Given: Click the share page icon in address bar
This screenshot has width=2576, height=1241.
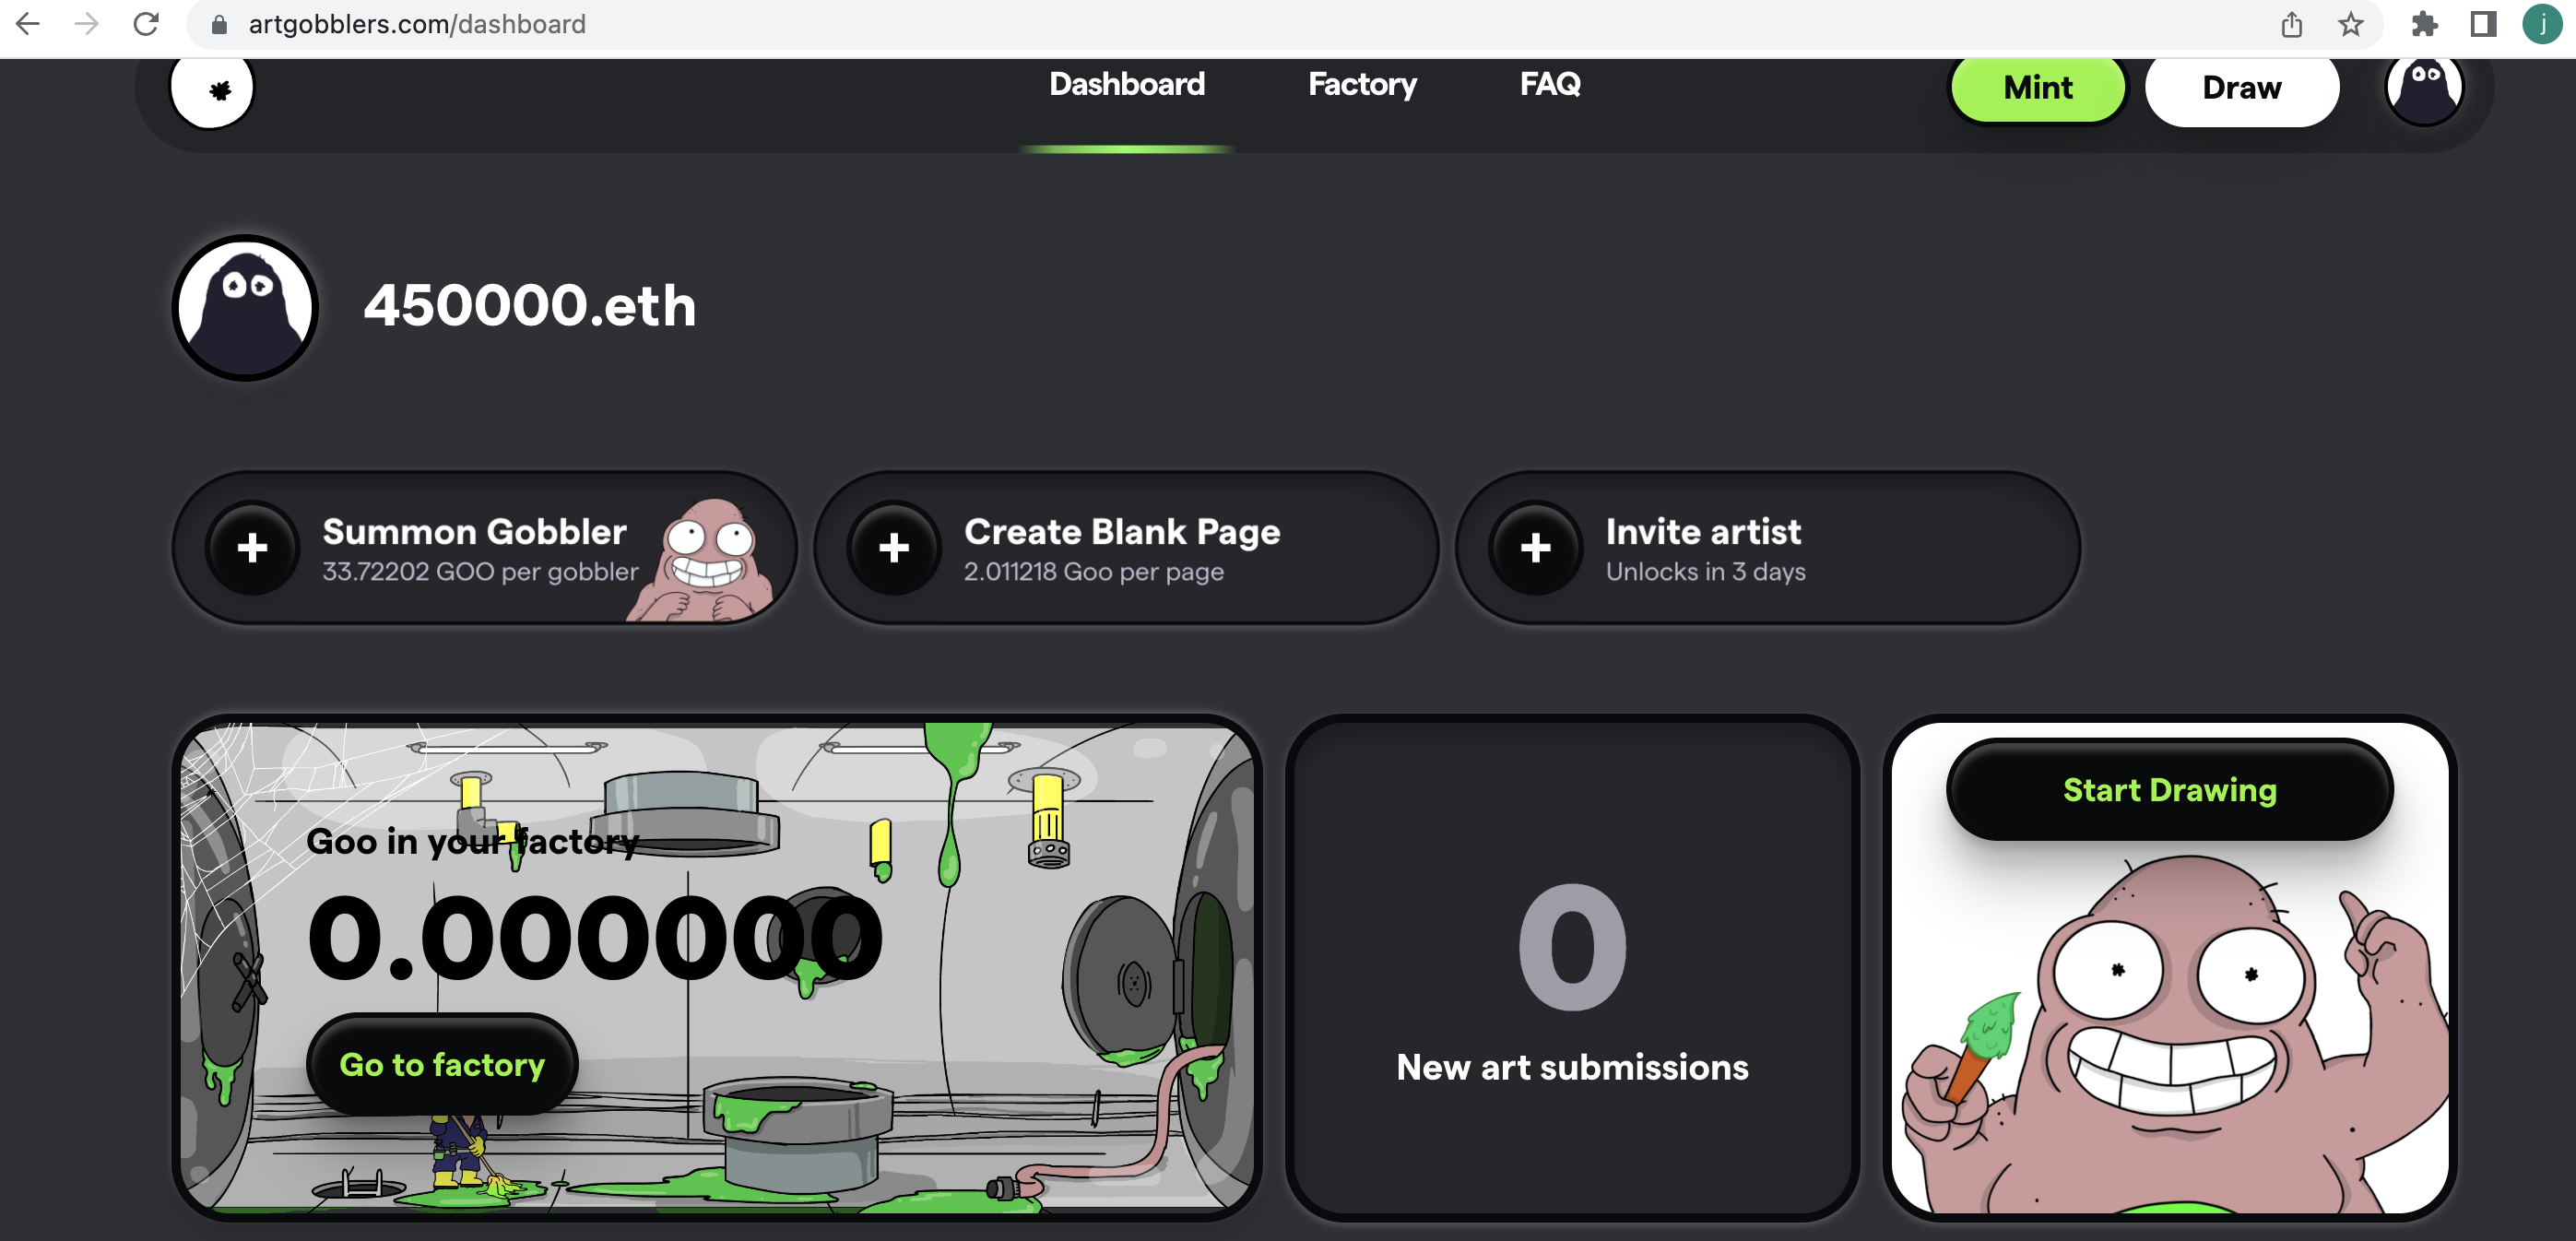Looking at the screenshot, I should [2292, 24].
